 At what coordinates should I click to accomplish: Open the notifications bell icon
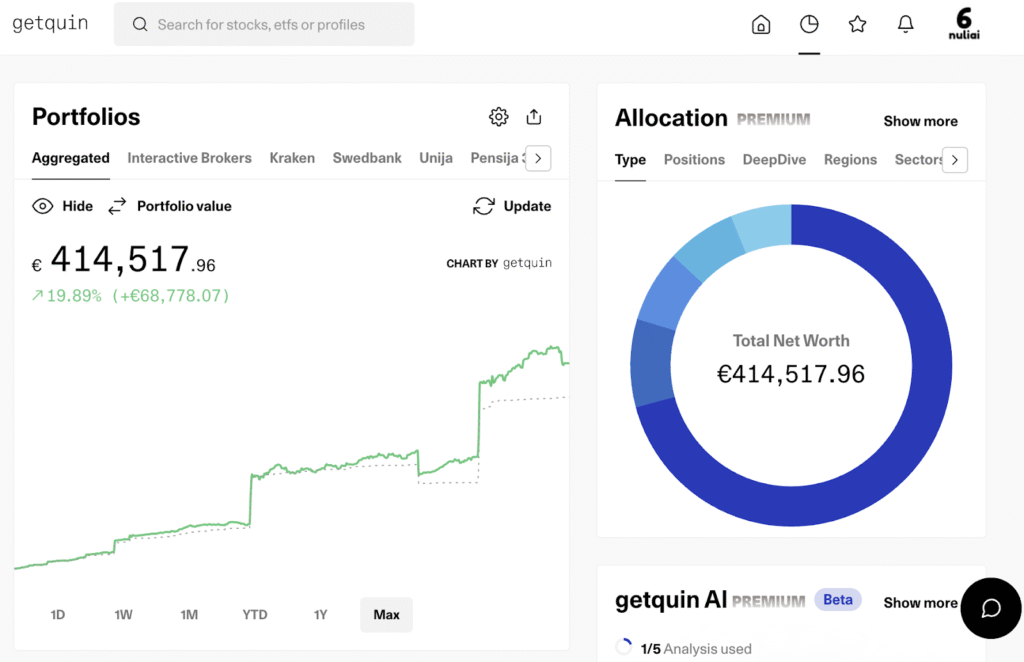[905, 25]
